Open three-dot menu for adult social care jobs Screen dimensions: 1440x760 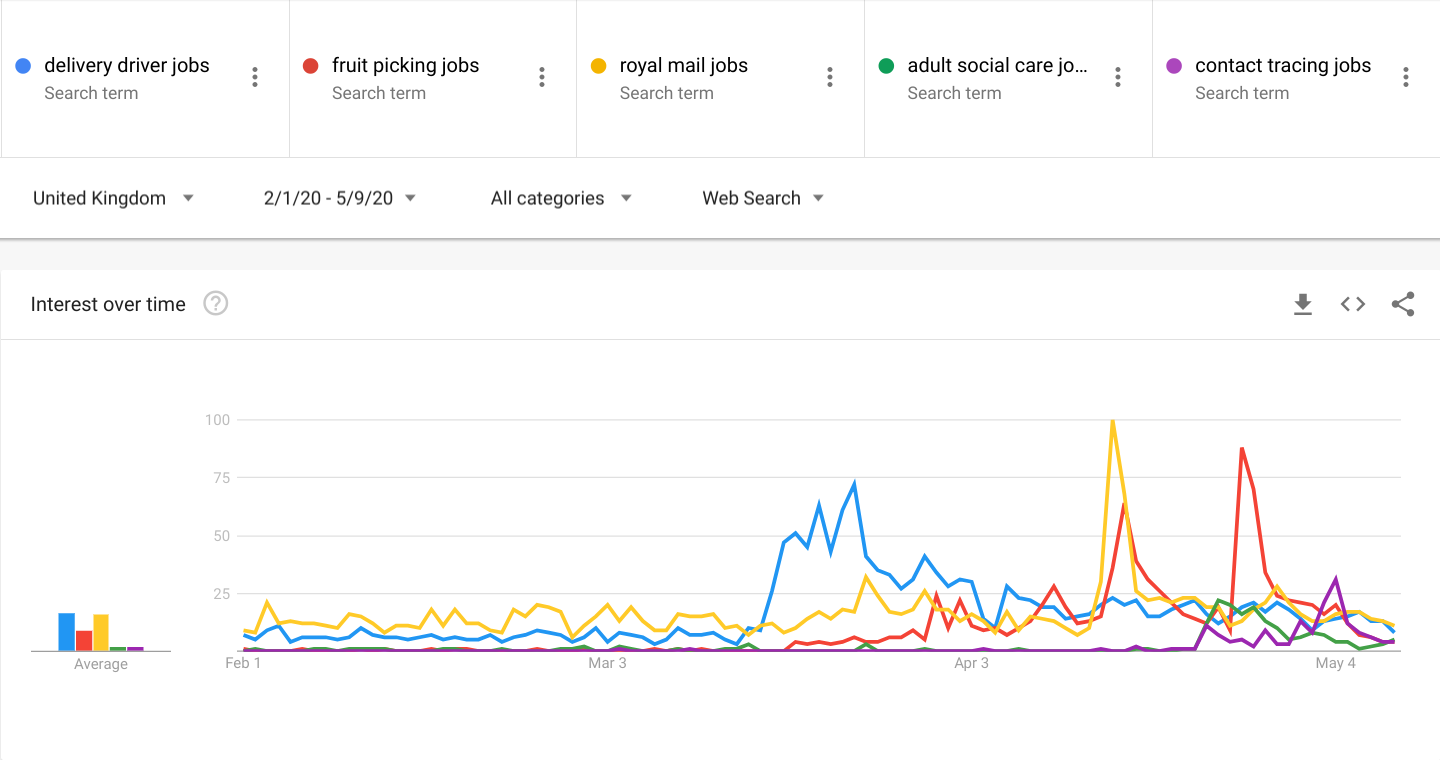1118,77
